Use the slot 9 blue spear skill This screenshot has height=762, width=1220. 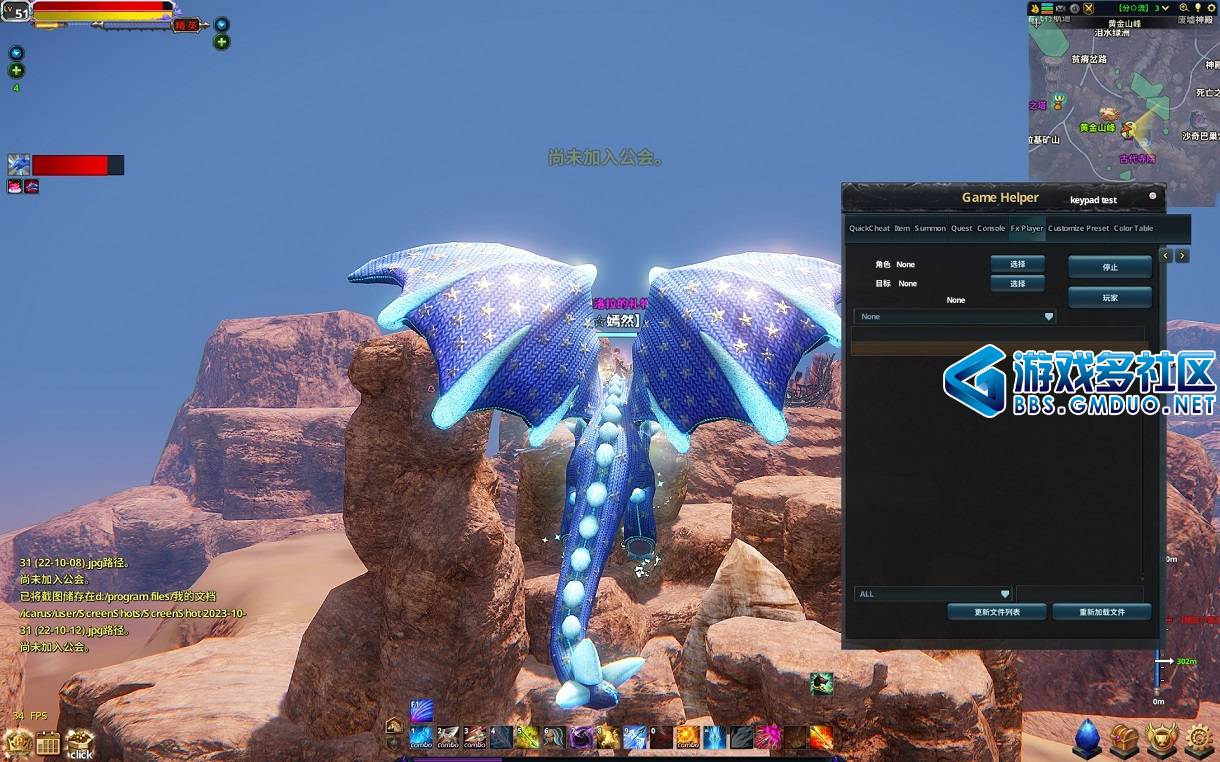[635, 738]
